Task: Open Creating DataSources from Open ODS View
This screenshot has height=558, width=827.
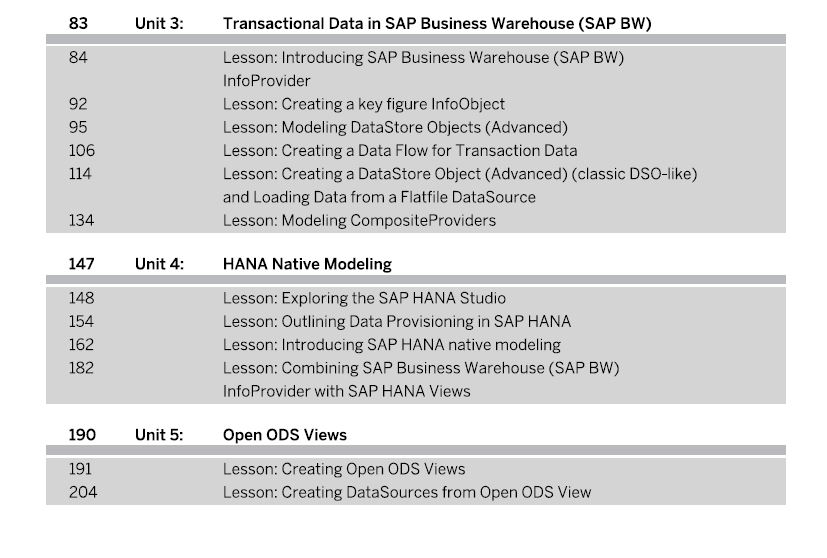Action: (407, 492)
